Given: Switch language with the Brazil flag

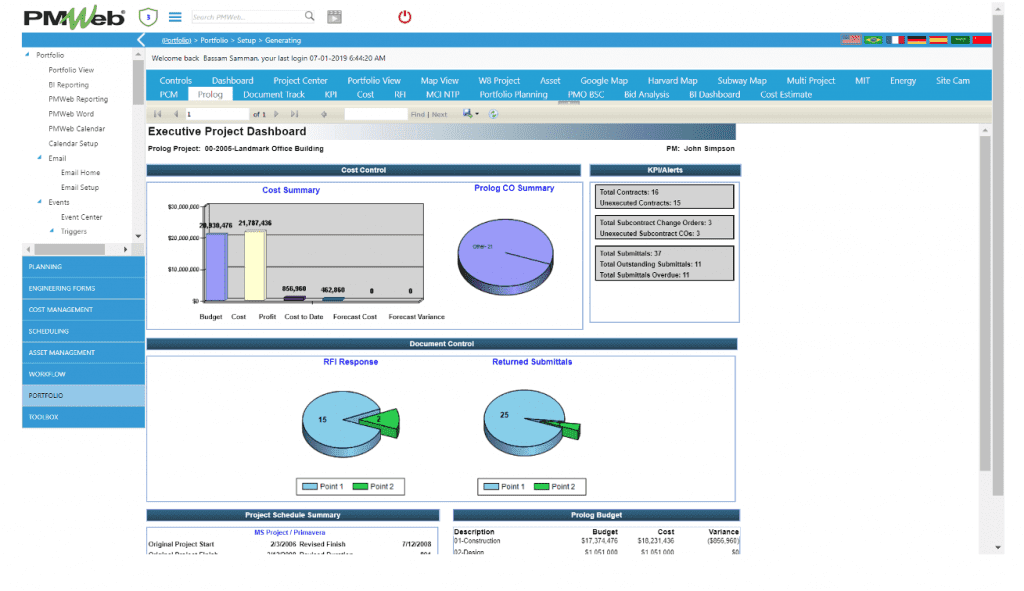Looking at the screenshot, I should click(x=872, y=40).
